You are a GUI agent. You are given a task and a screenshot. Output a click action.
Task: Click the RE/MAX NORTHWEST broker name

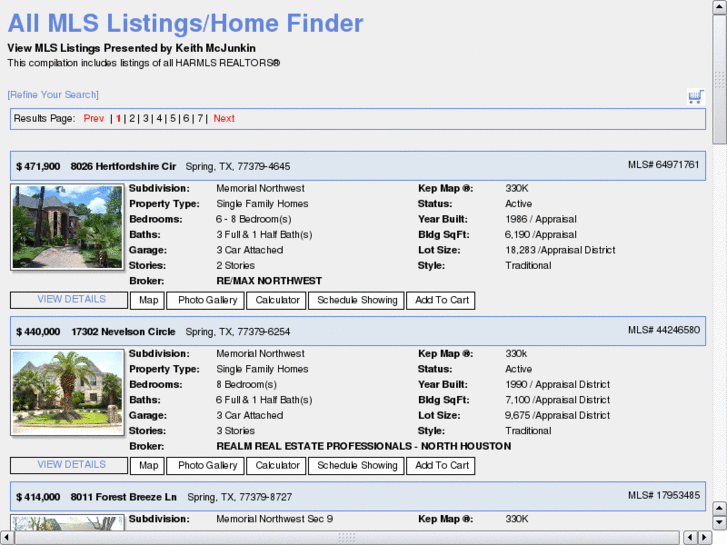point(269,281)
